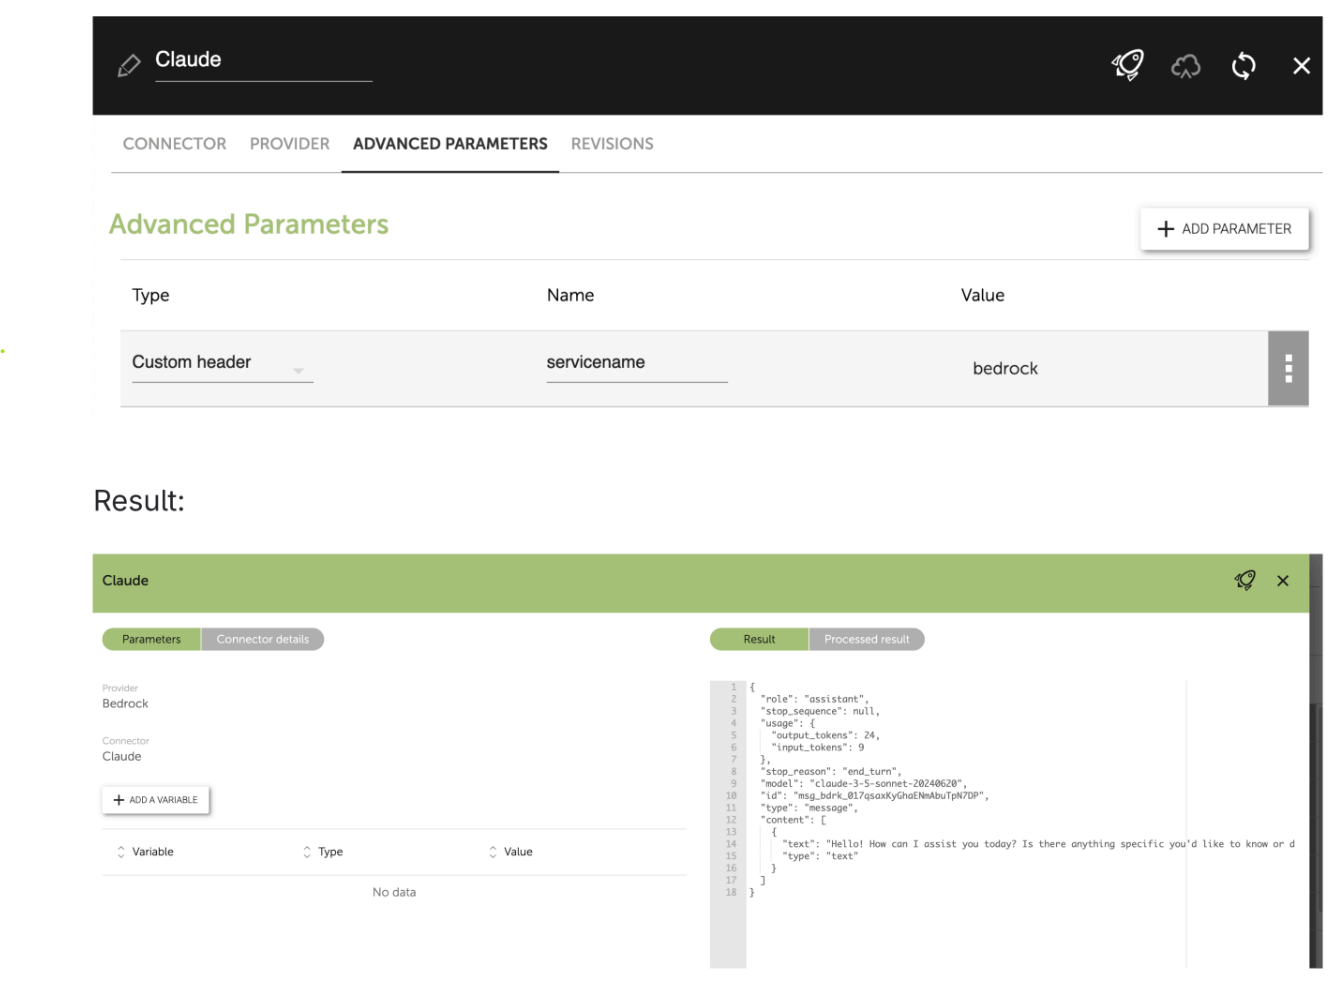This screenshot has width=1328, height=986.
Task: Click the Advanced Parameters heading
Action: click(249, 224)
